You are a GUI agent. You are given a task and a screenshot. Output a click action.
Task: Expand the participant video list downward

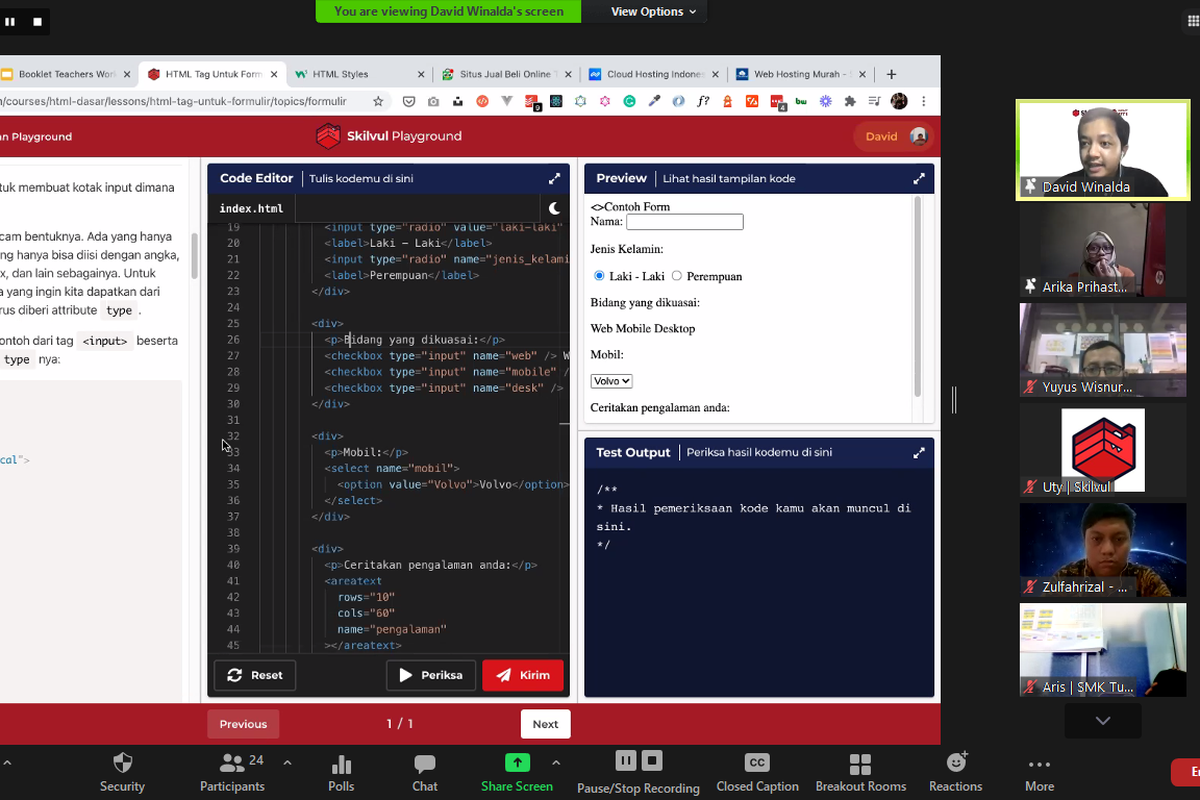[1102, 720]
